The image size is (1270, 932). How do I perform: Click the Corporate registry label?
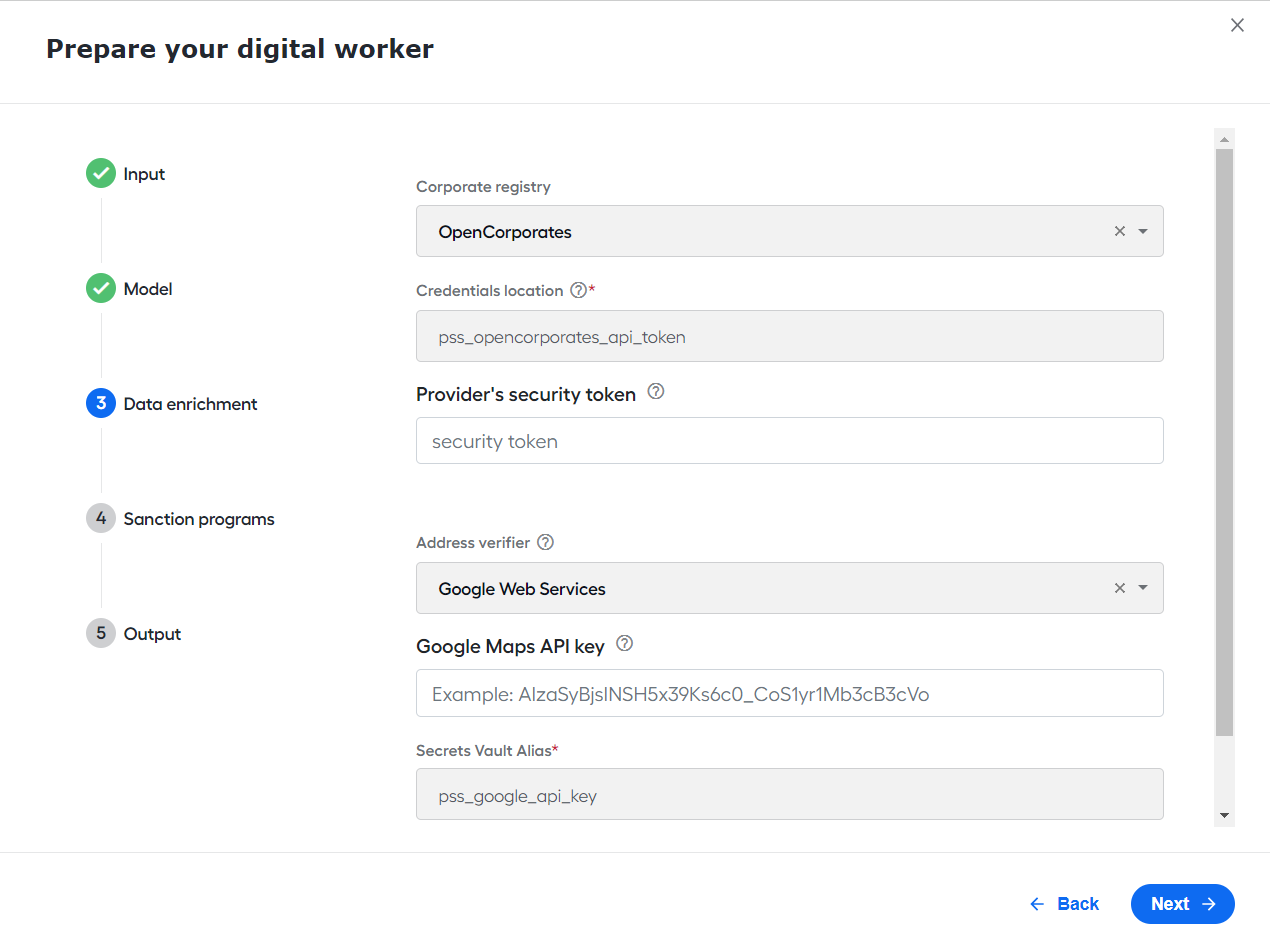pyautogui.click(x=483, y=187)
